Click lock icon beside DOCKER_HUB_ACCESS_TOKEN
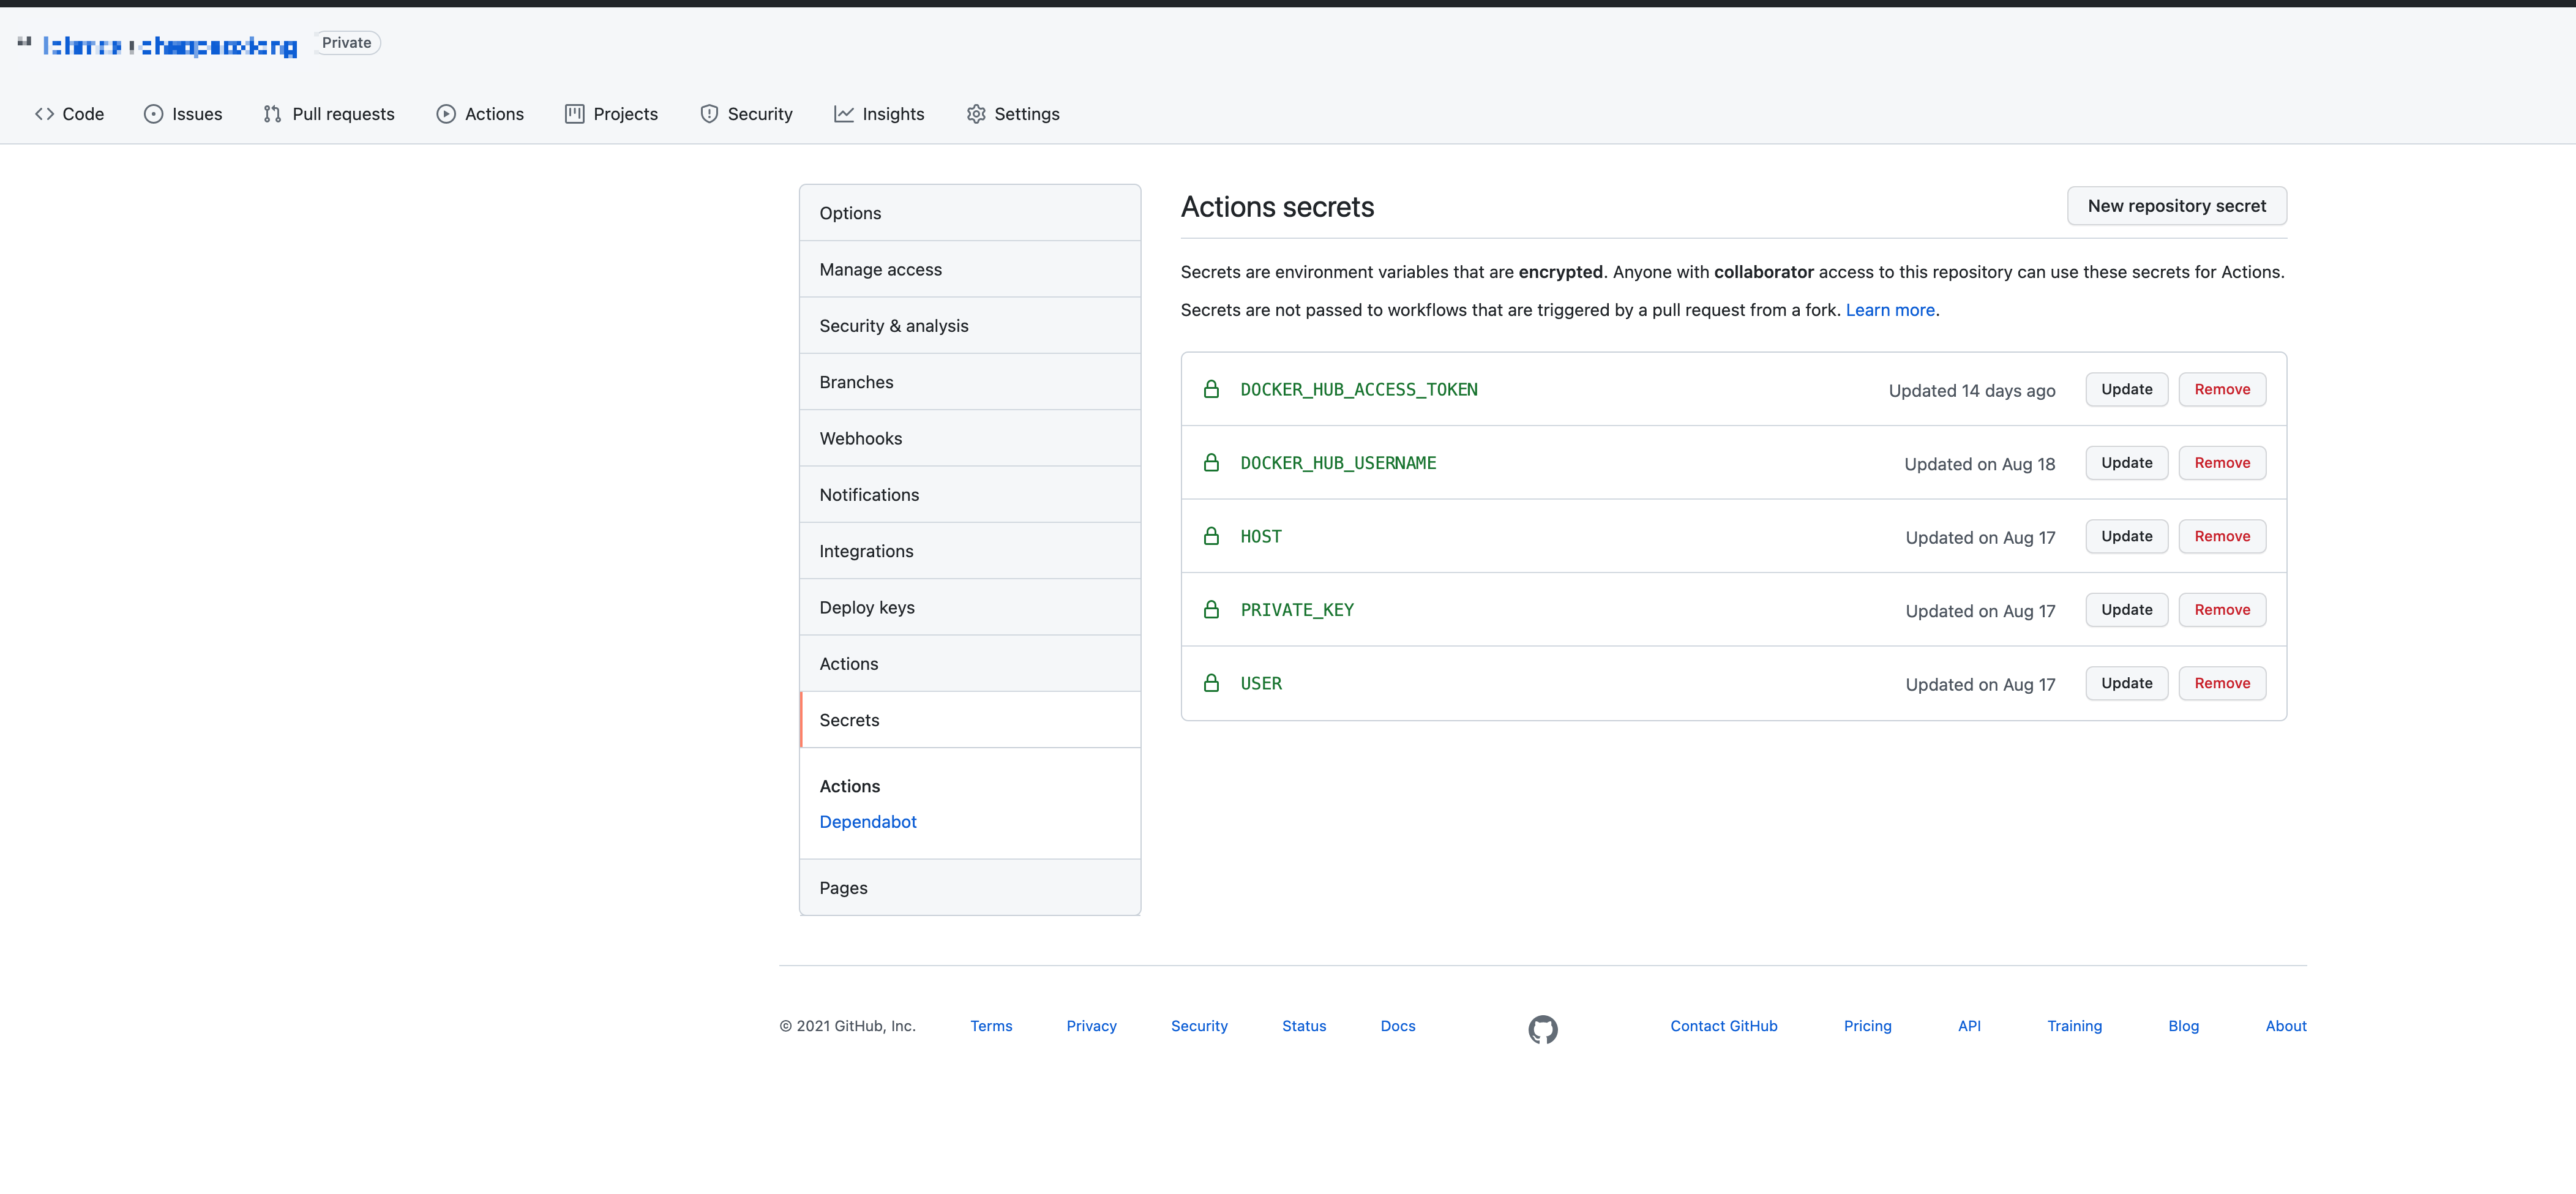This screenshot has width=2576, height=1194. (x=1211, y=389)
